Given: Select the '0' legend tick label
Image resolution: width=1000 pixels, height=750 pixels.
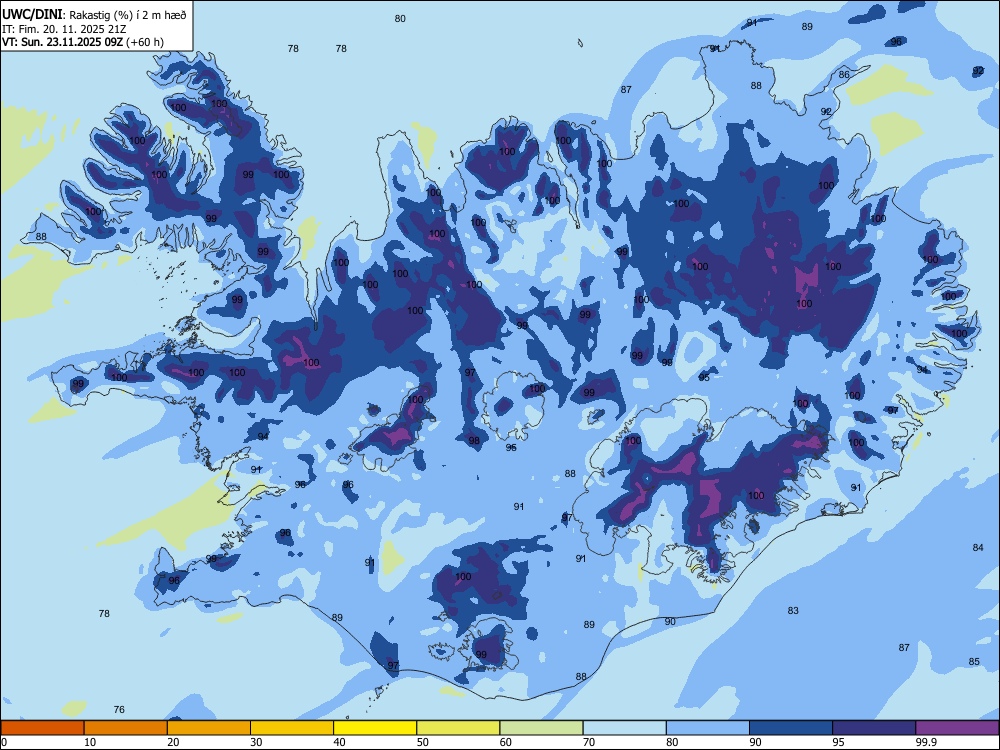Looking at the screenshot, I should (x=4, y=742).
